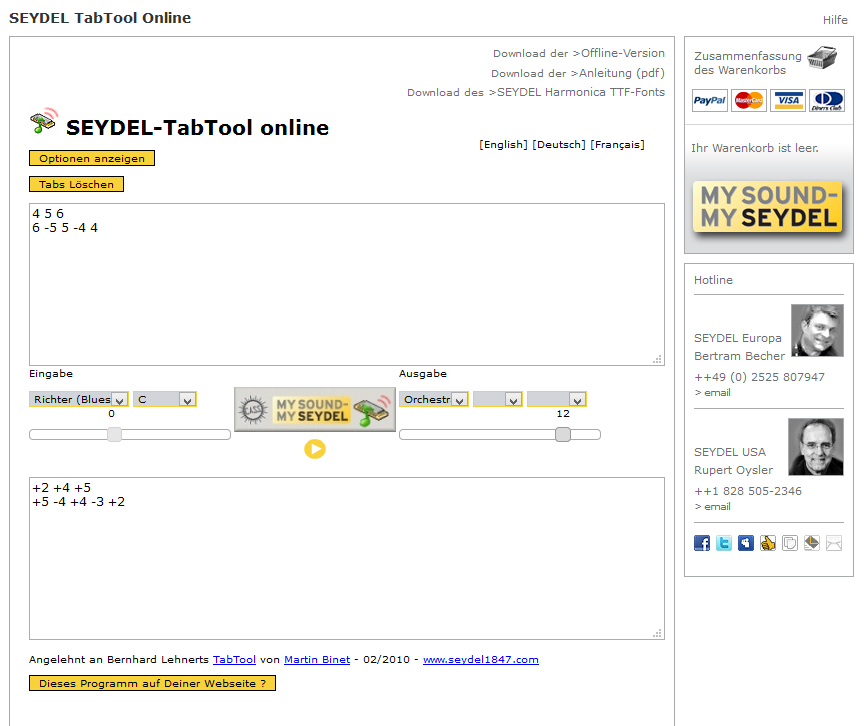Click the shopping basket icon
This screenshot has width=868, height=726.
822,58
